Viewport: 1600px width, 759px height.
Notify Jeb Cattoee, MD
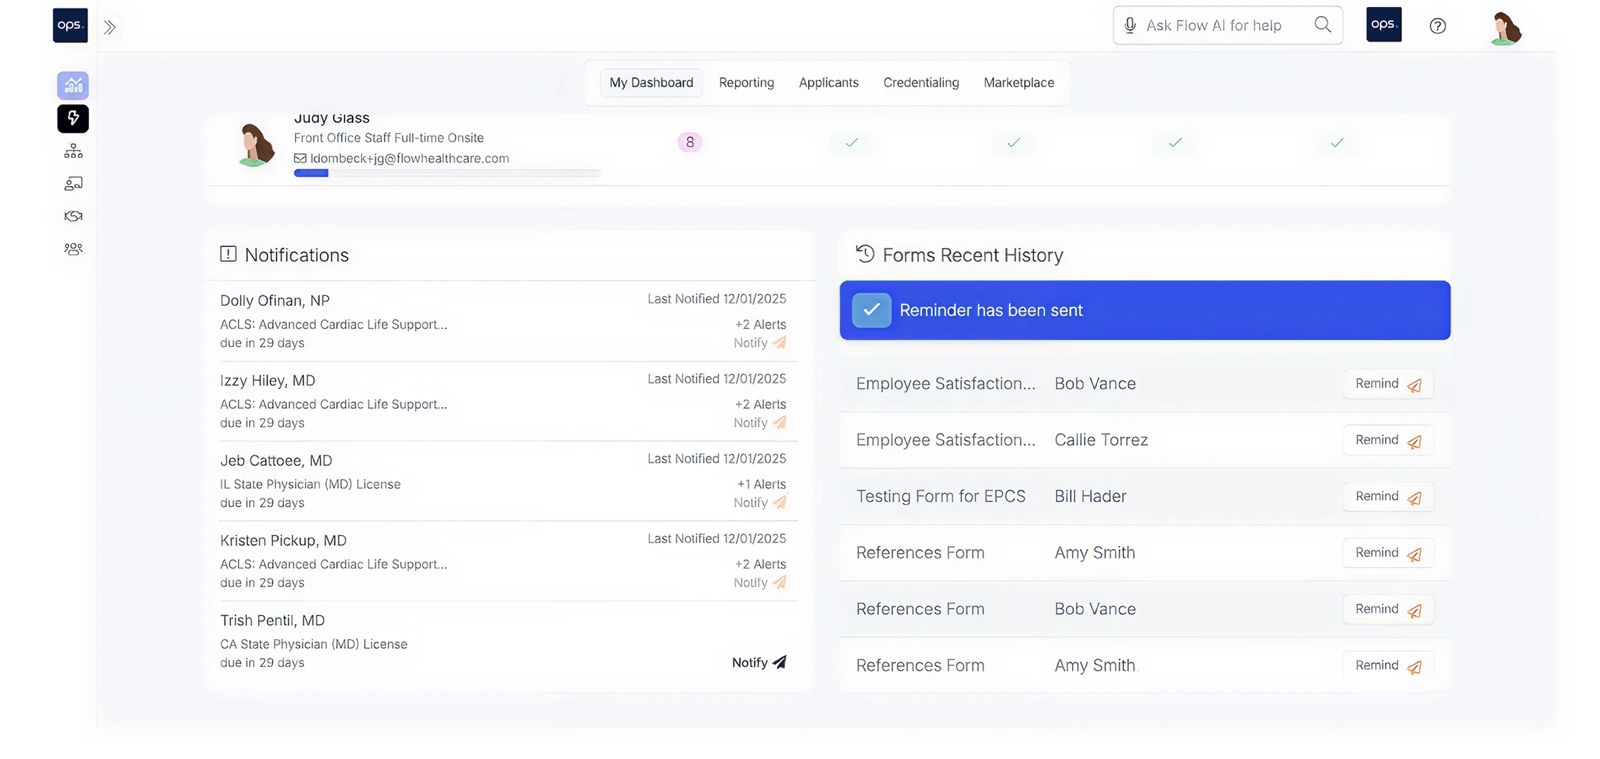760,503
